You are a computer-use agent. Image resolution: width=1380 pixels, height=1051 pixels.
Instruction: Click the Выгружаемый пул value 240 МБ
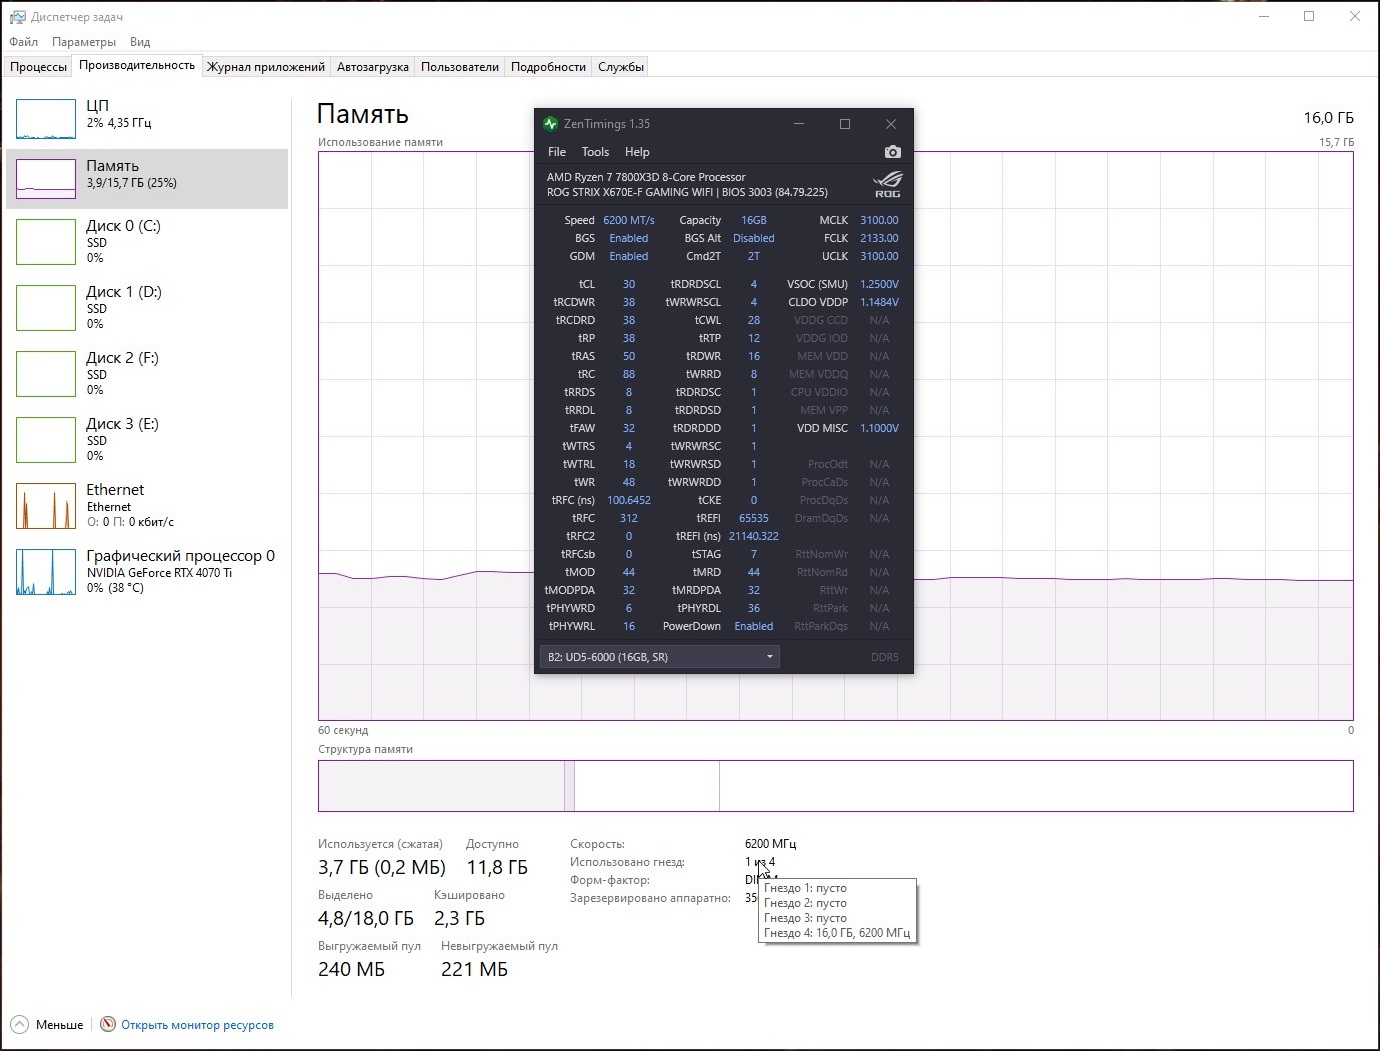coord(351,969)
